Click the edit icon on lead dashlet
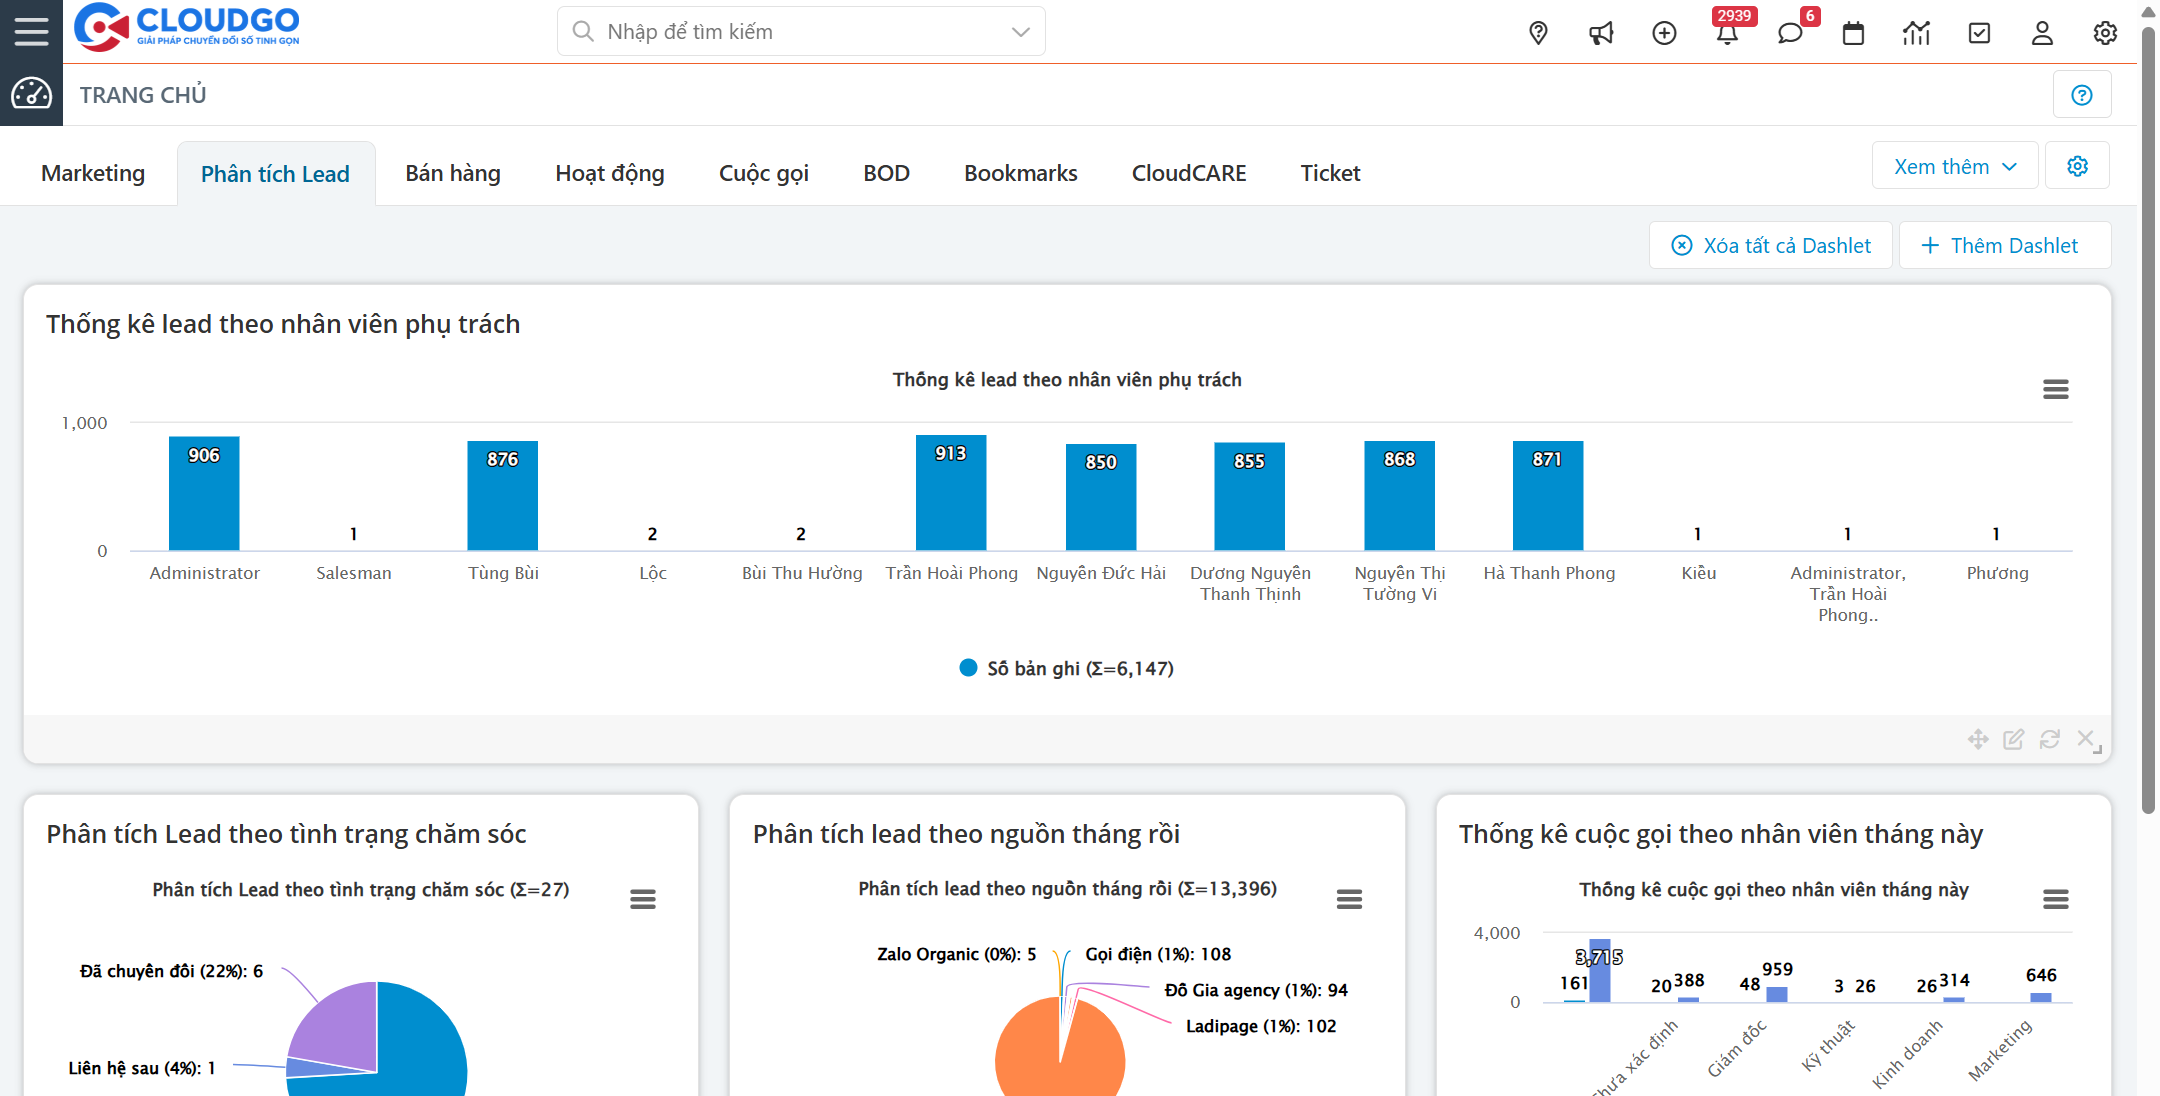 point(2014,739)
